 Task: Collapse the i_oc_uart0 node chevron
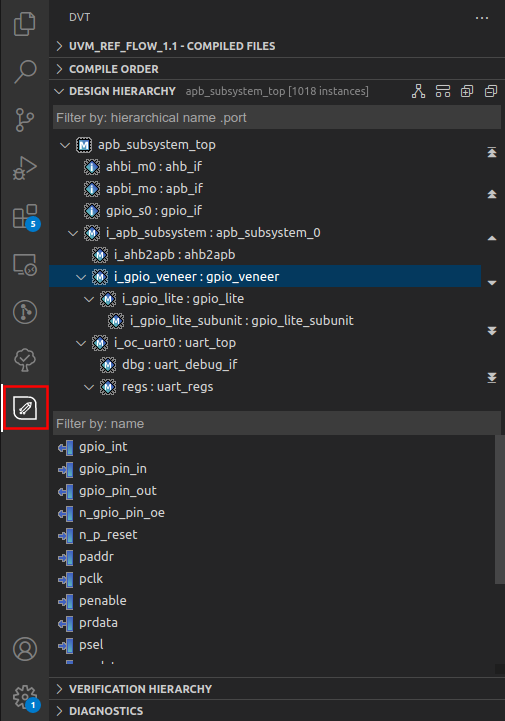(81, 343)
